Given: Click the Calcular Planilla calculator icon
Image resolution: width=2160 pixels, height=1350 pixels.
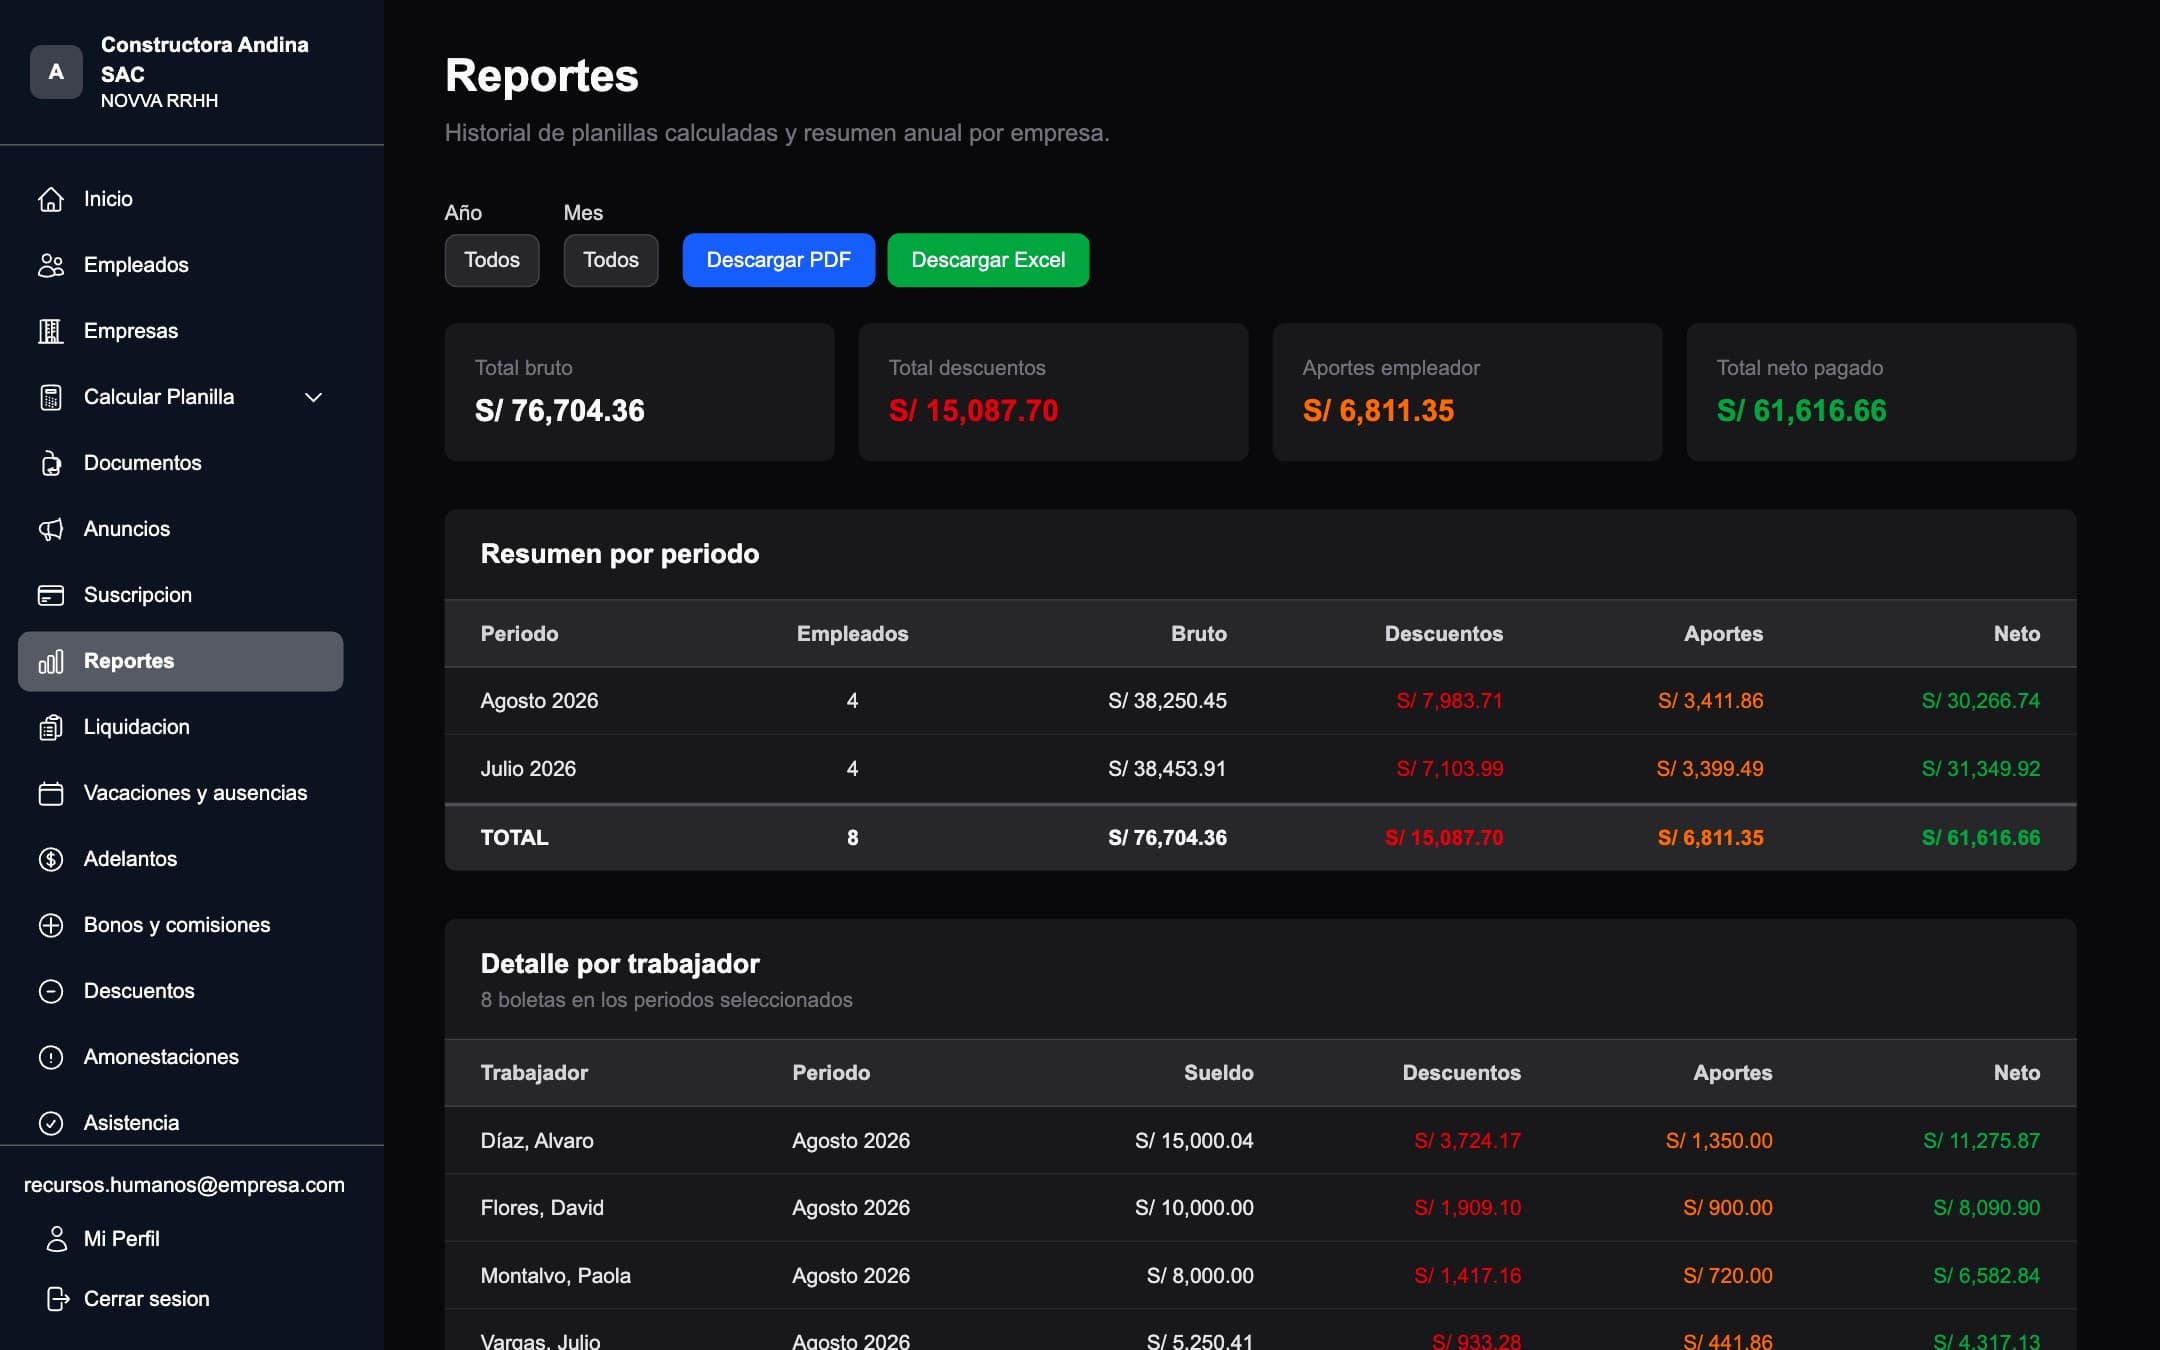Looking at the screenshot, I should (x=51, y=397).
